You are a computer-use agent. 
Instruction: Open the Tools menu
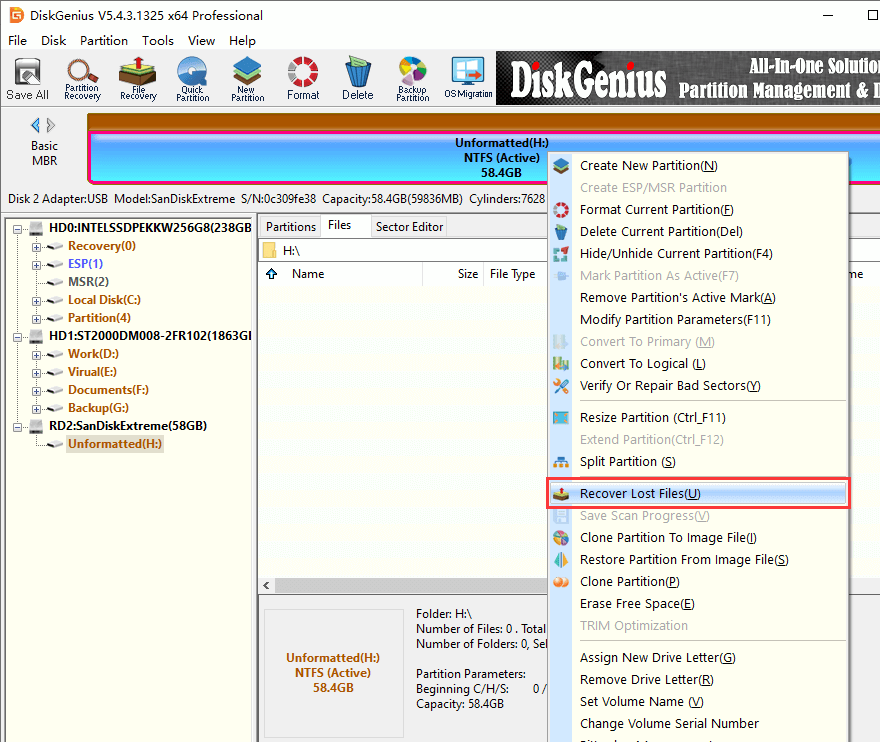pyautogui.click(x=158, y=41)
